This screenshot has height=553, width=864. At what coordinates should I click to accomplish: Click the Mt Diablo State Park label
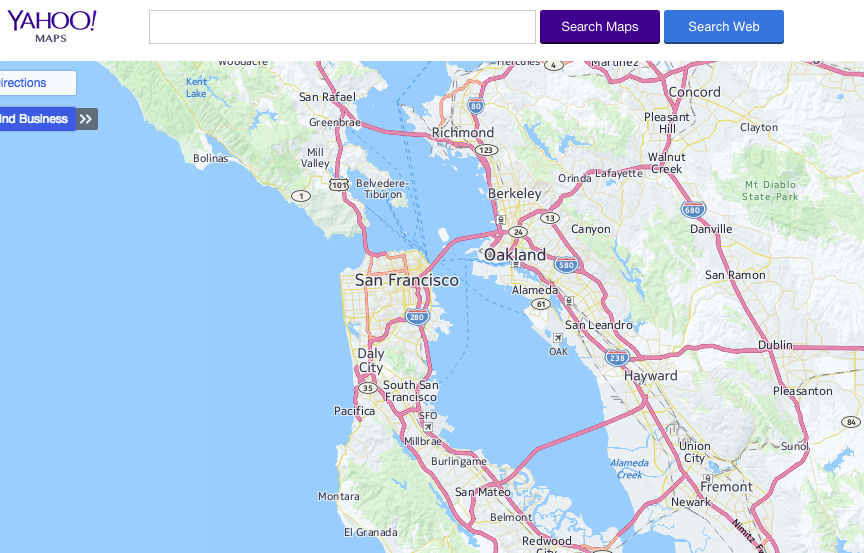[770, 191]
